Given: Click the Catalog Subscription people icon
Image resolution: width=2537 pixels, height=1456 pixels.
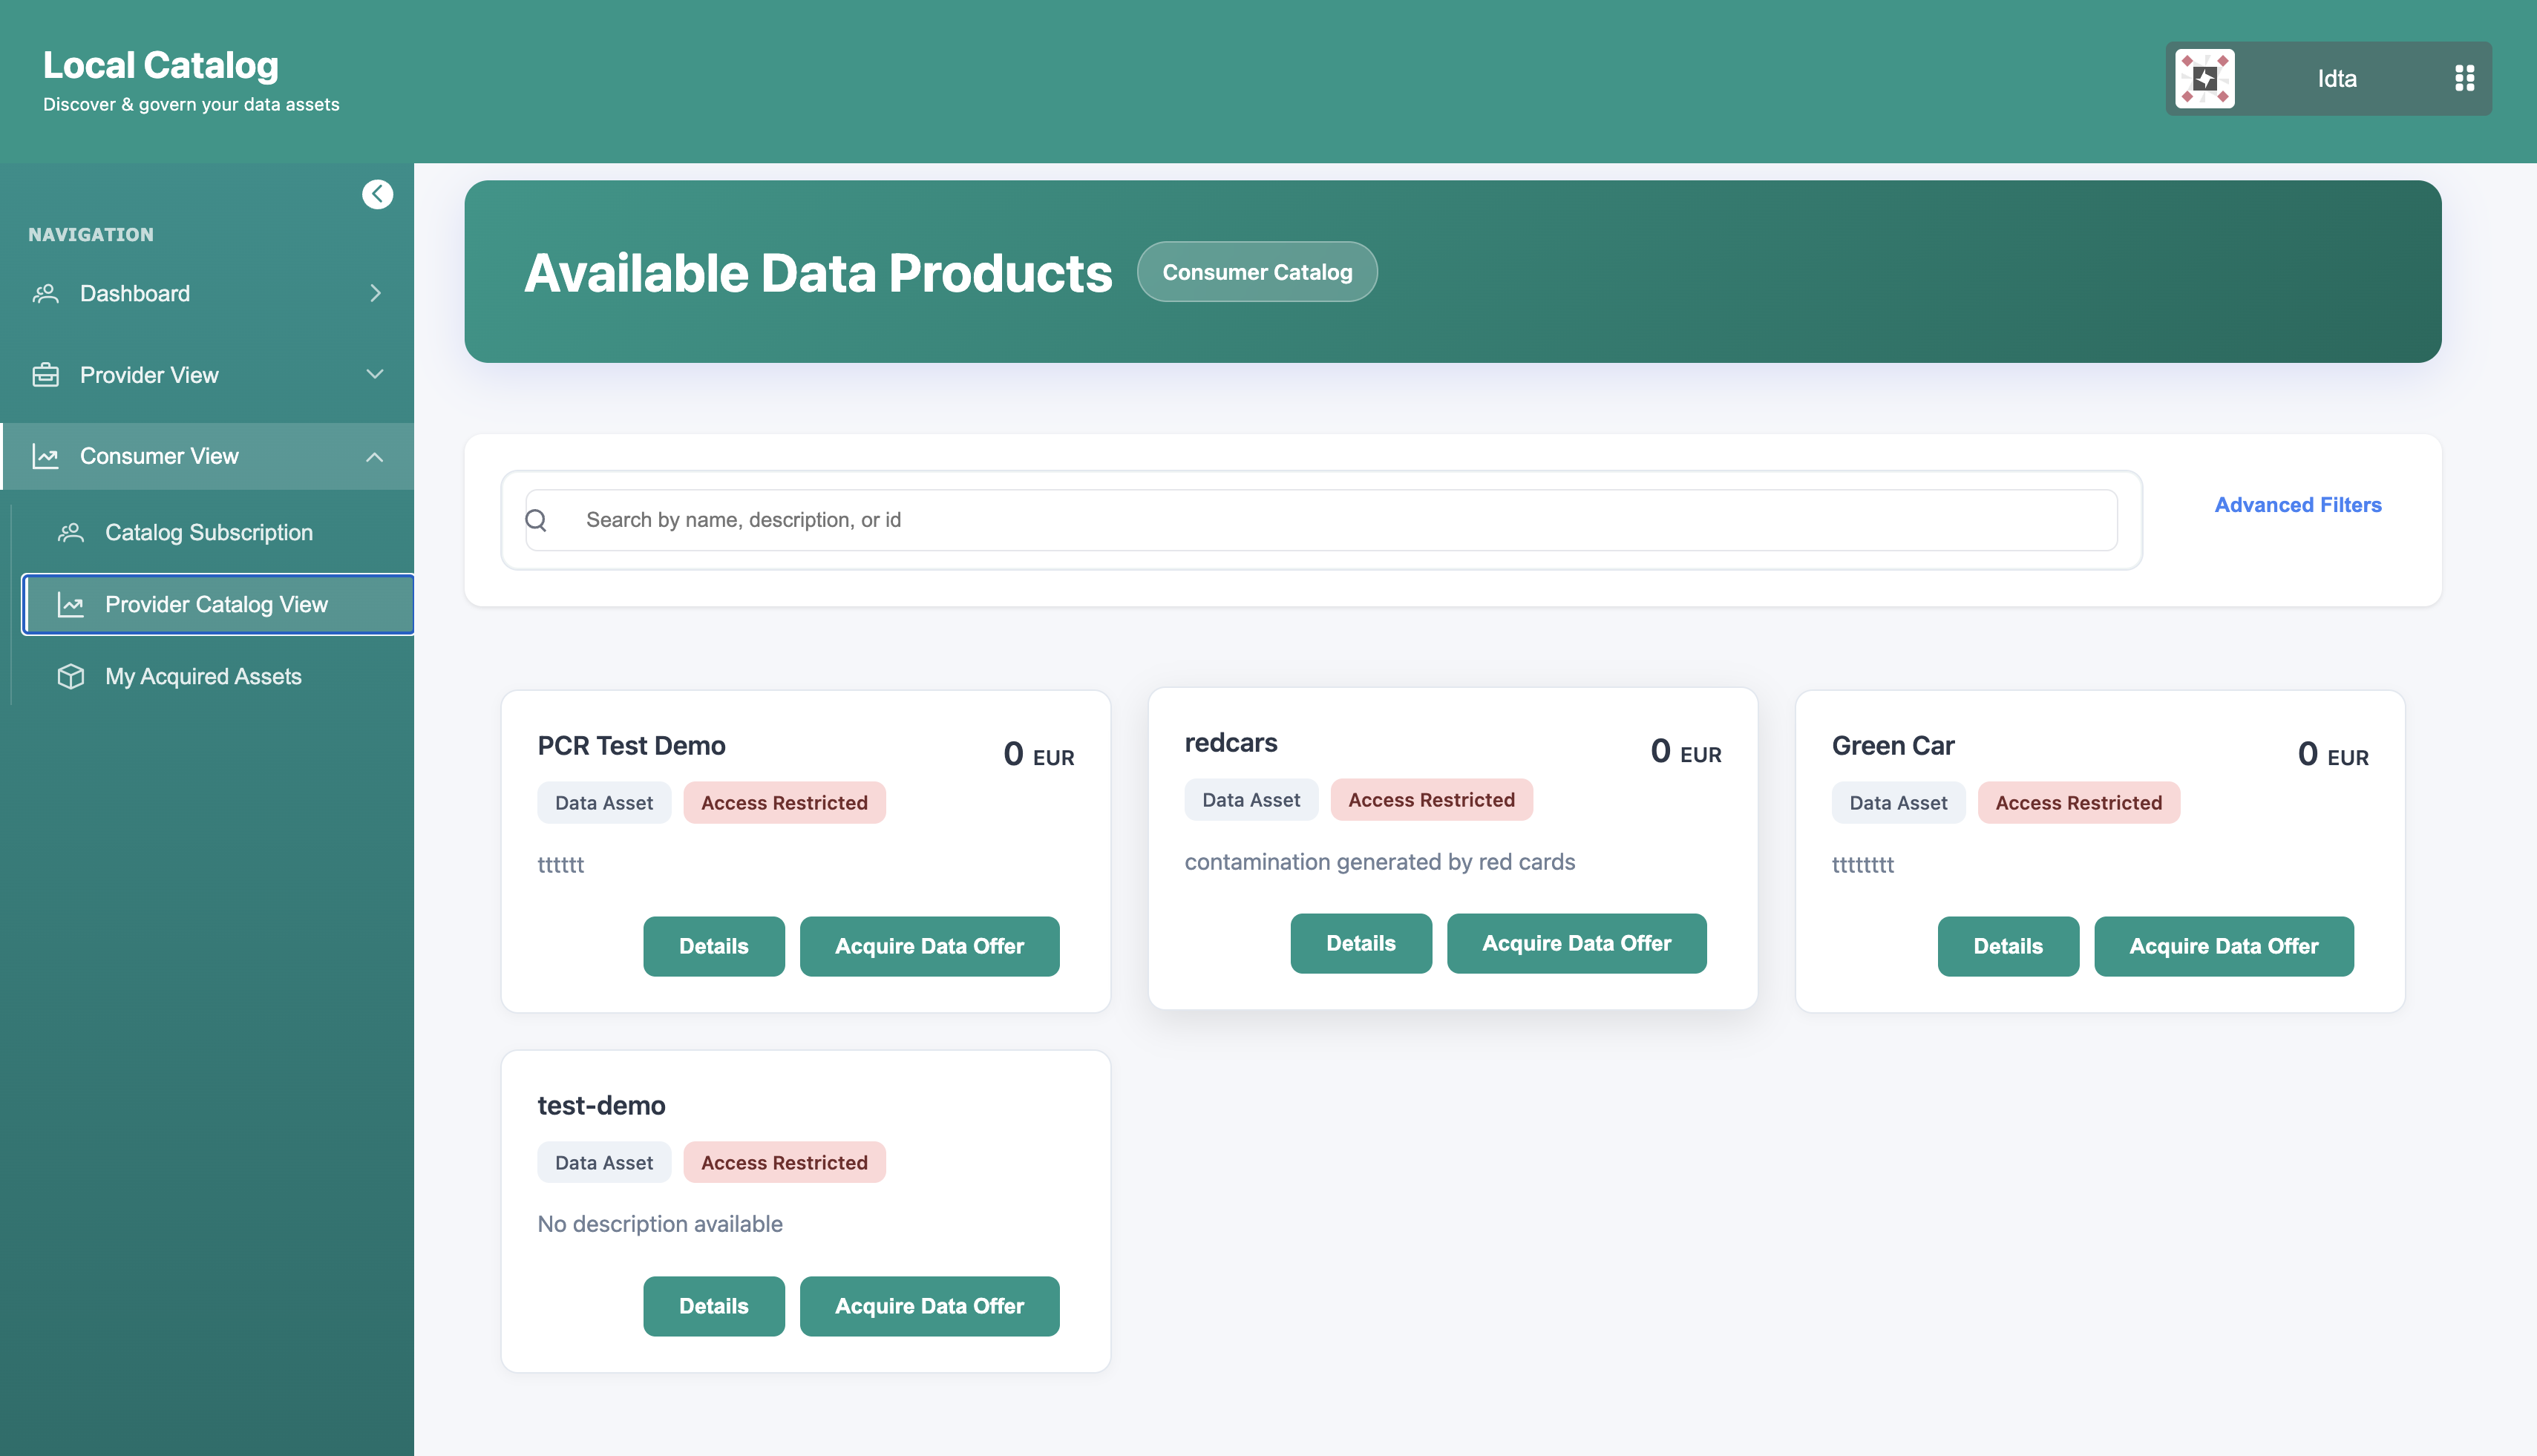Looking at the screenshot, I should point(71,532).
